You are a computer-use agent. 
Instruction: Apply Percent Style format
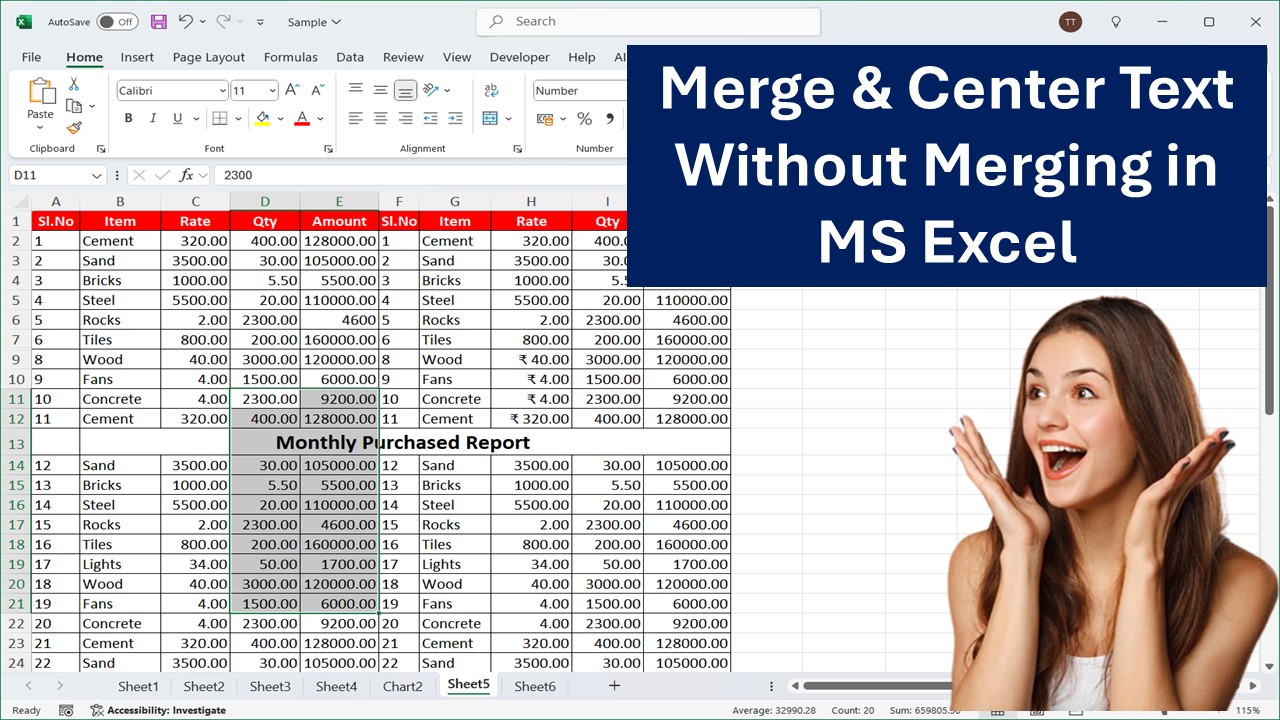coord(584,119)
